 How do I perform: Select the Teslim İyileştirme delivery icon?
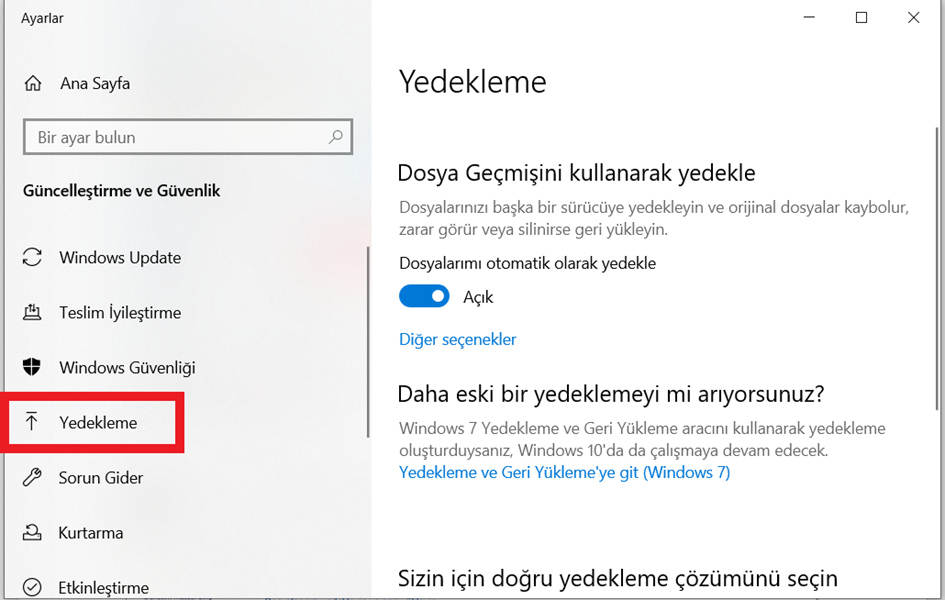point(32,312)
